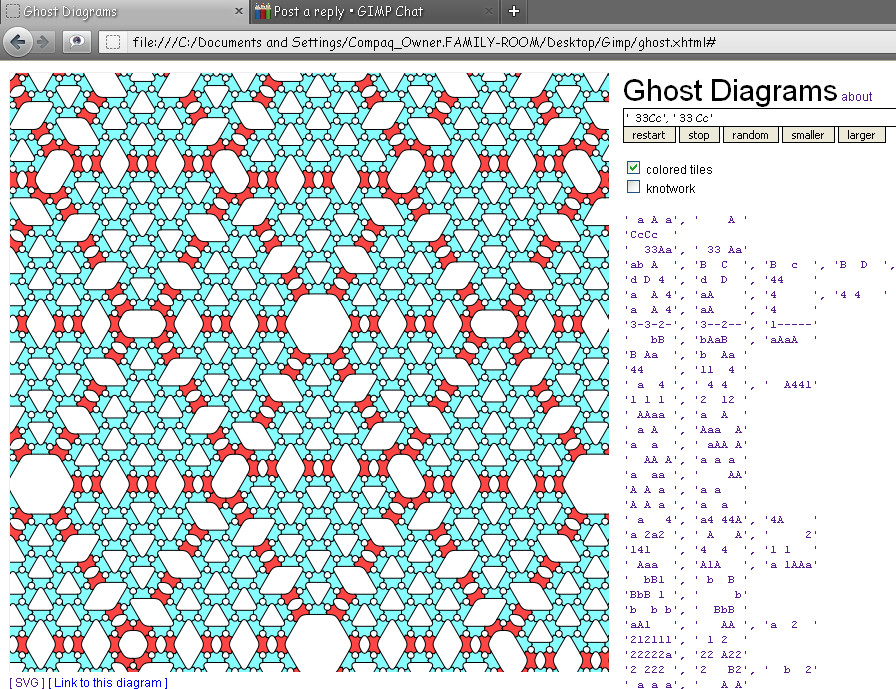Open a new tab with plus button

tap(514, 11)
